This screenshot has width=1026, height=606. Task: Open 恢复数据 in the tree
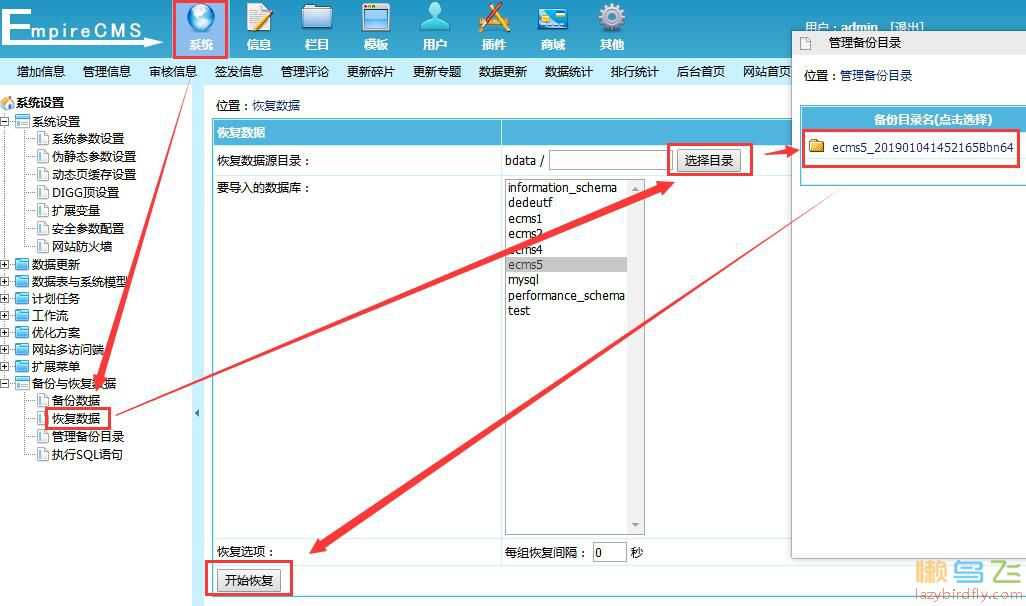(76, 418)
